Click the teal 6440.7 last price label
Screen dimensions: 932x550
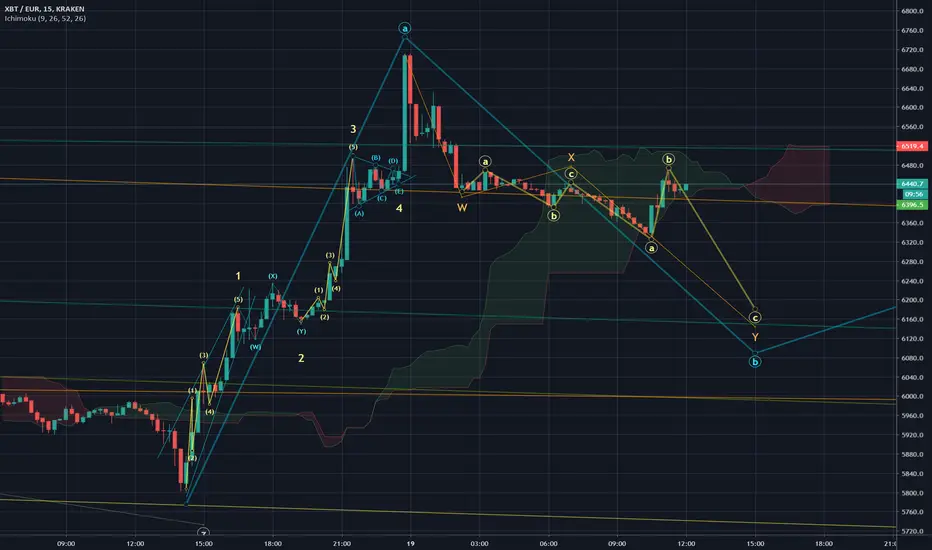tap(912, 184)
